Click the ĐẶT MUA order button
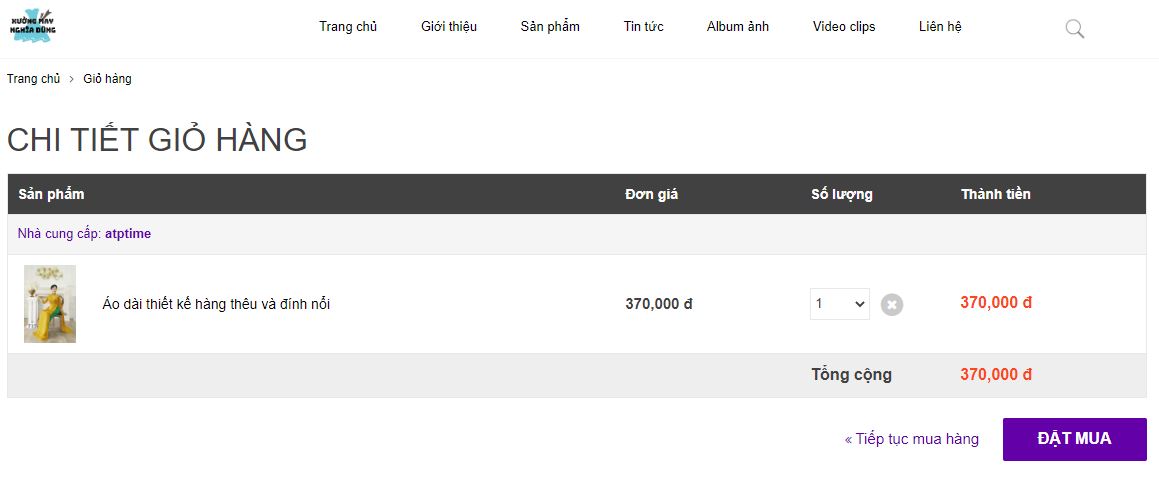 1075,439
